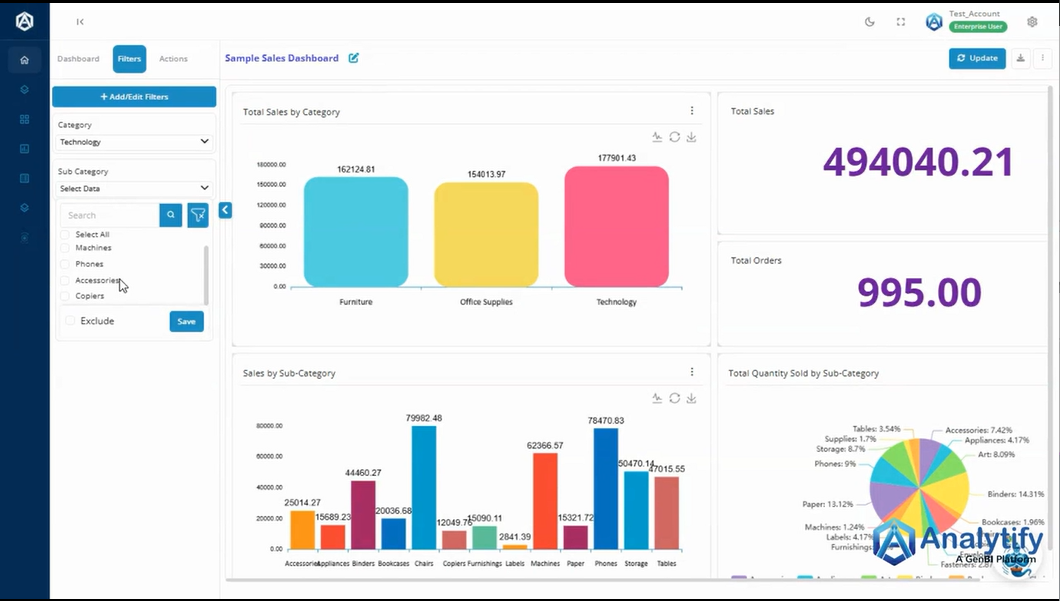Click the Test_Account username text
Viewport: 1060px width, 601px height.
pyautogui.click(x=974, y=14)
